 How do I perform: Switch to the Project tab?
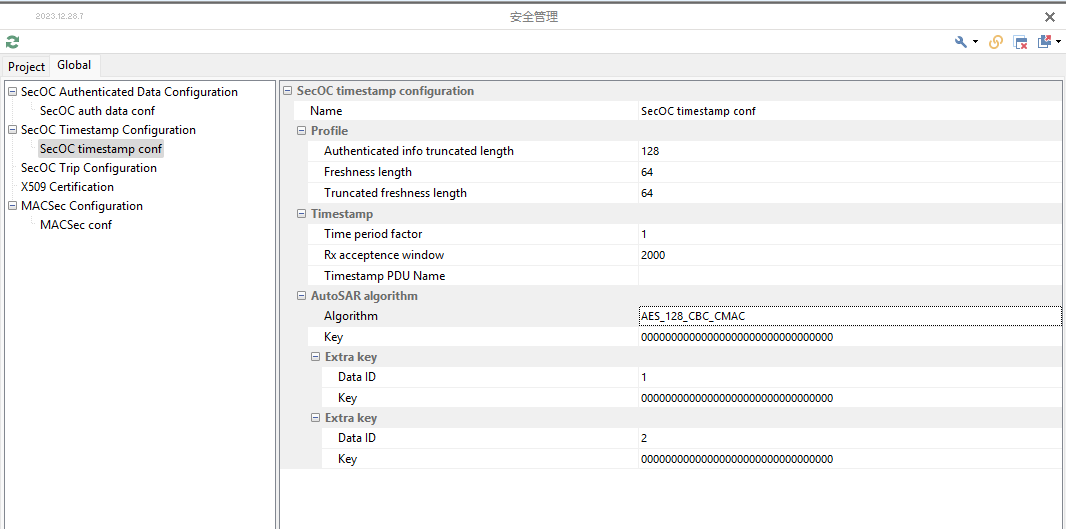(x=27, y=67)
